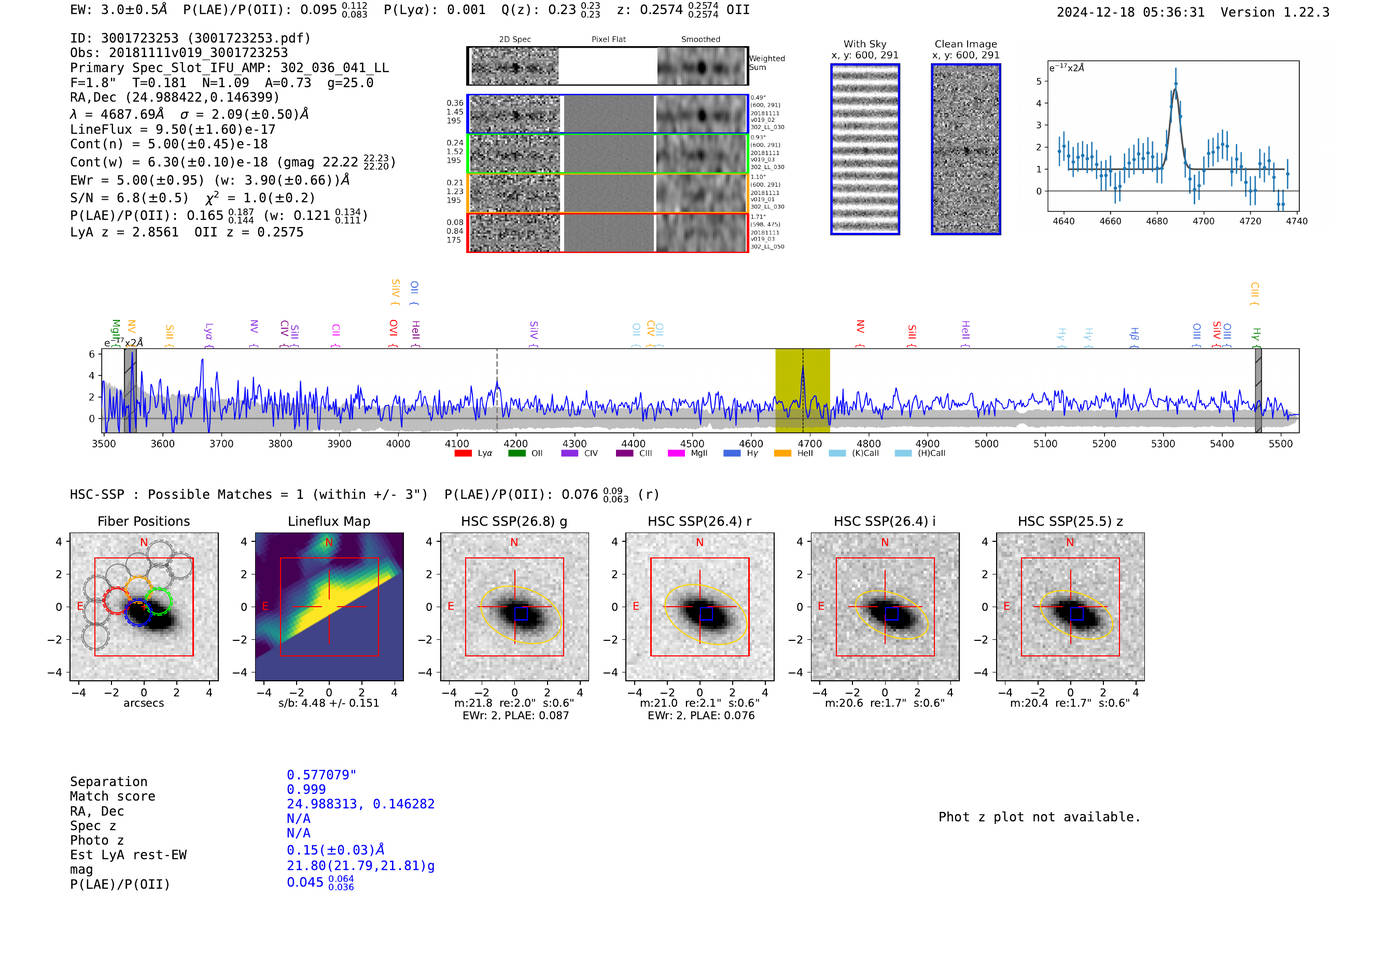Click the orange HeII legend swatch
1400x953 pixels.
click(x=783, y=453)
